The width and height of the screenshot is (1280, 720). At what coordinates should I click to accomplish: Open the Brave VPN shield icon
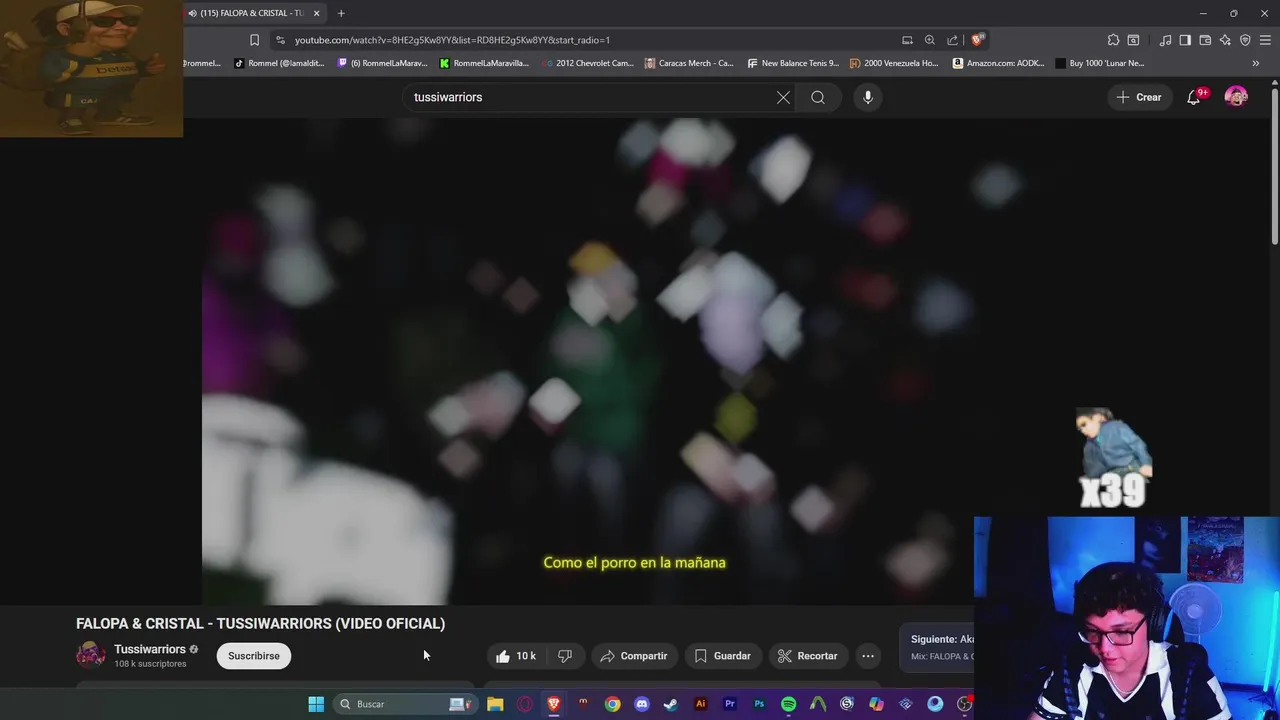(x=1245, y=40)
